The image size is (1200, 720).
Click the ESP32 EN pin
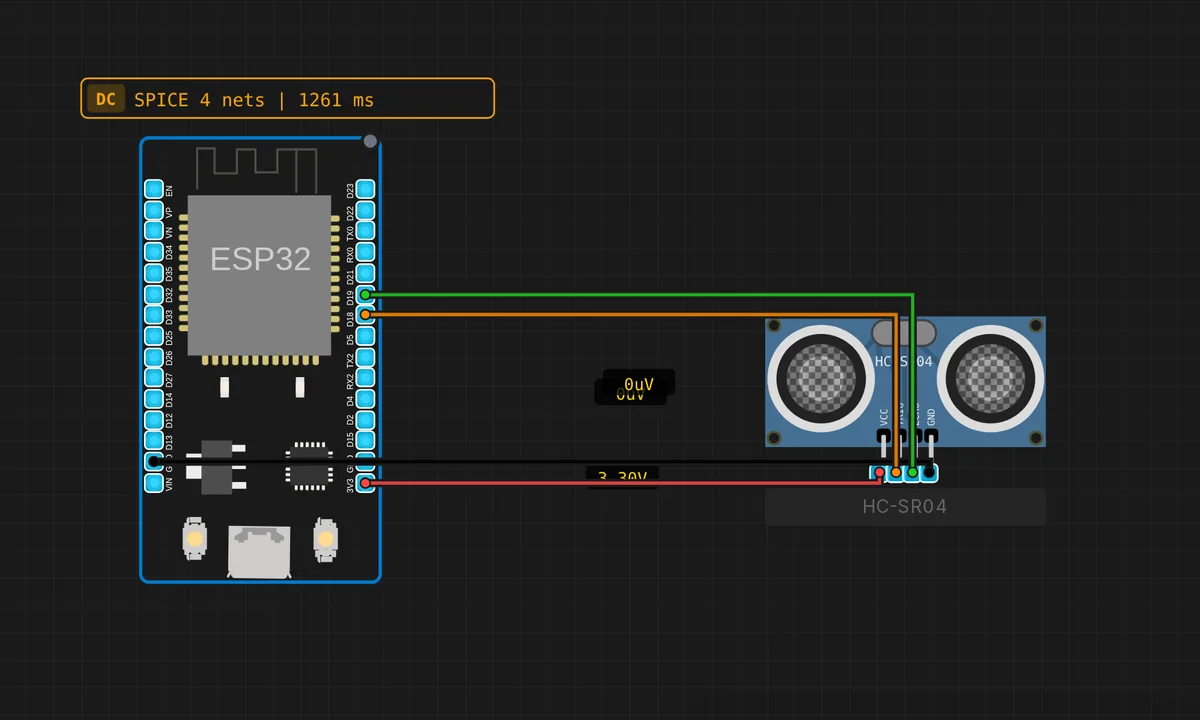[x=153, y=190]
